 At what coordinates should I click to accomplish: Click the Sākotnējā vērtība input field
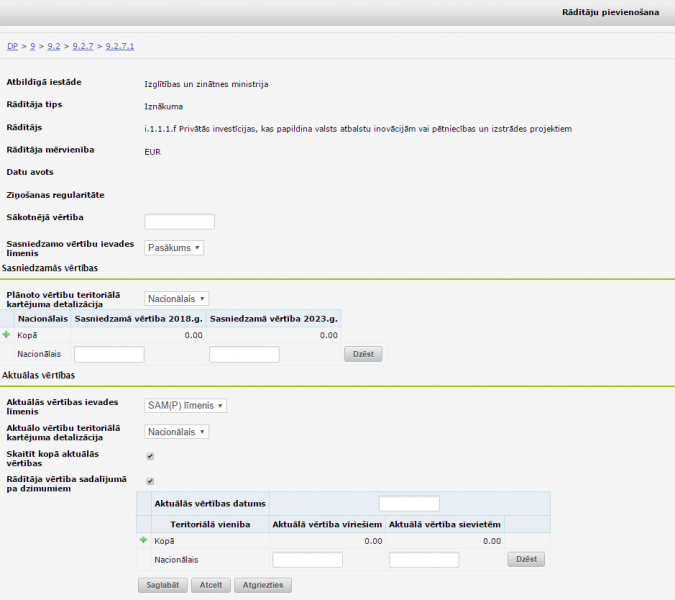click(179, 221)
